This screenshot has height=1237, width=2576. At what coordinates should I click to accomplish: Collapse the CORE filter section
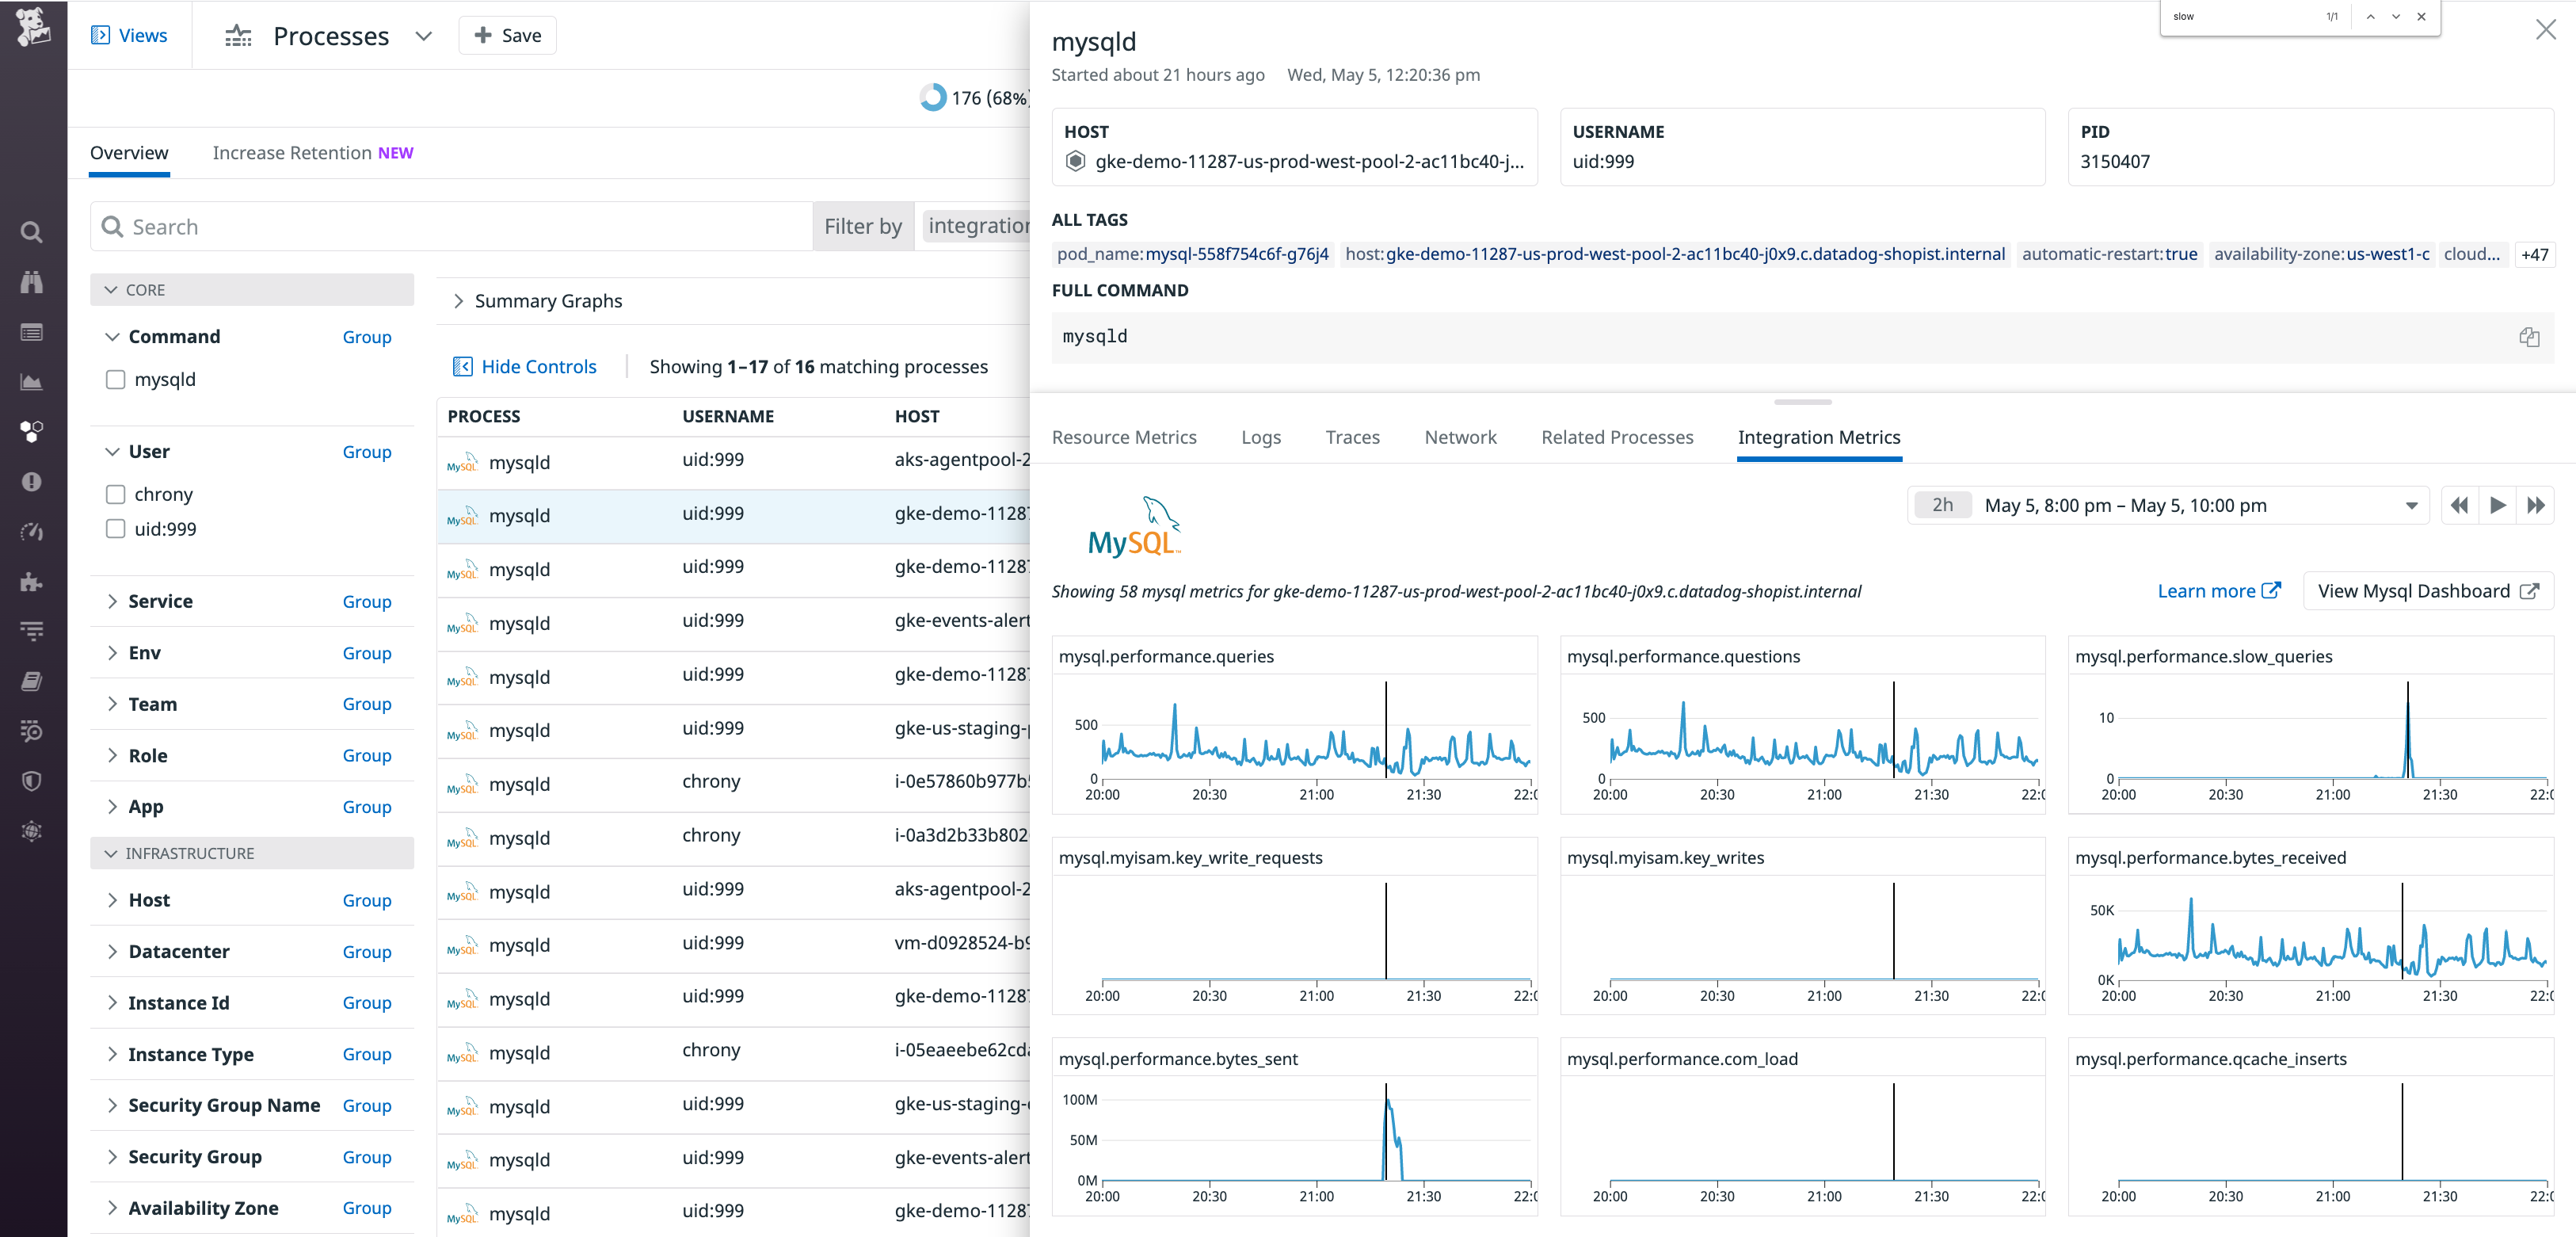click(112, 289)
